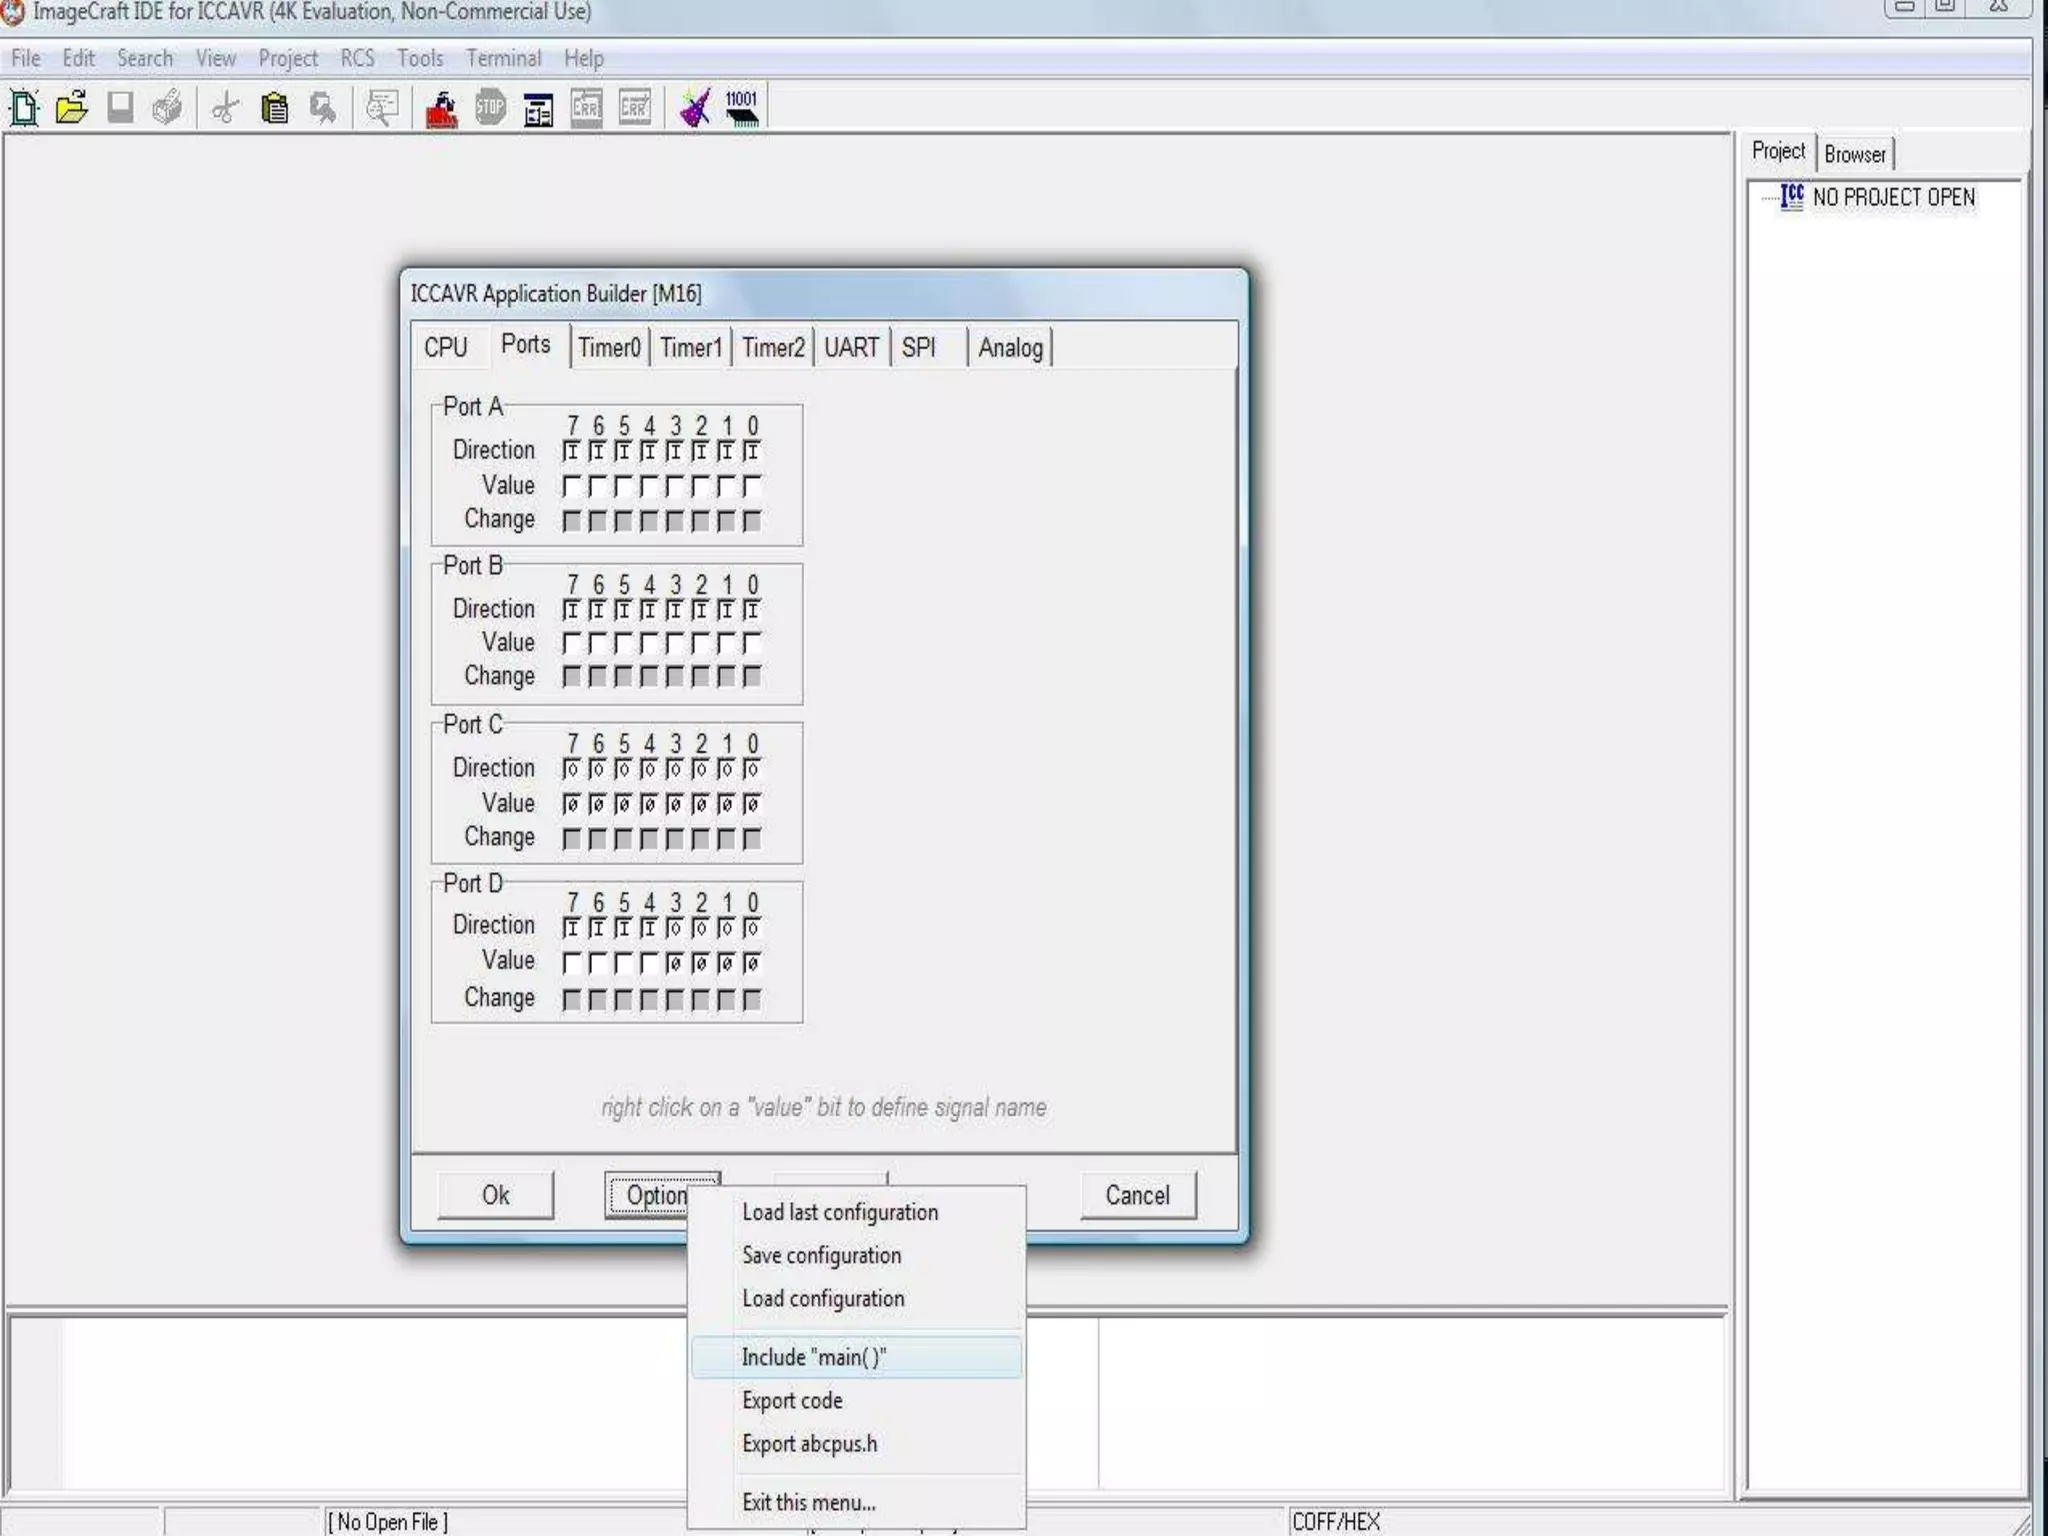
Task: Click NO PROJECT OPEN tree item
Action: [1894, 197]
